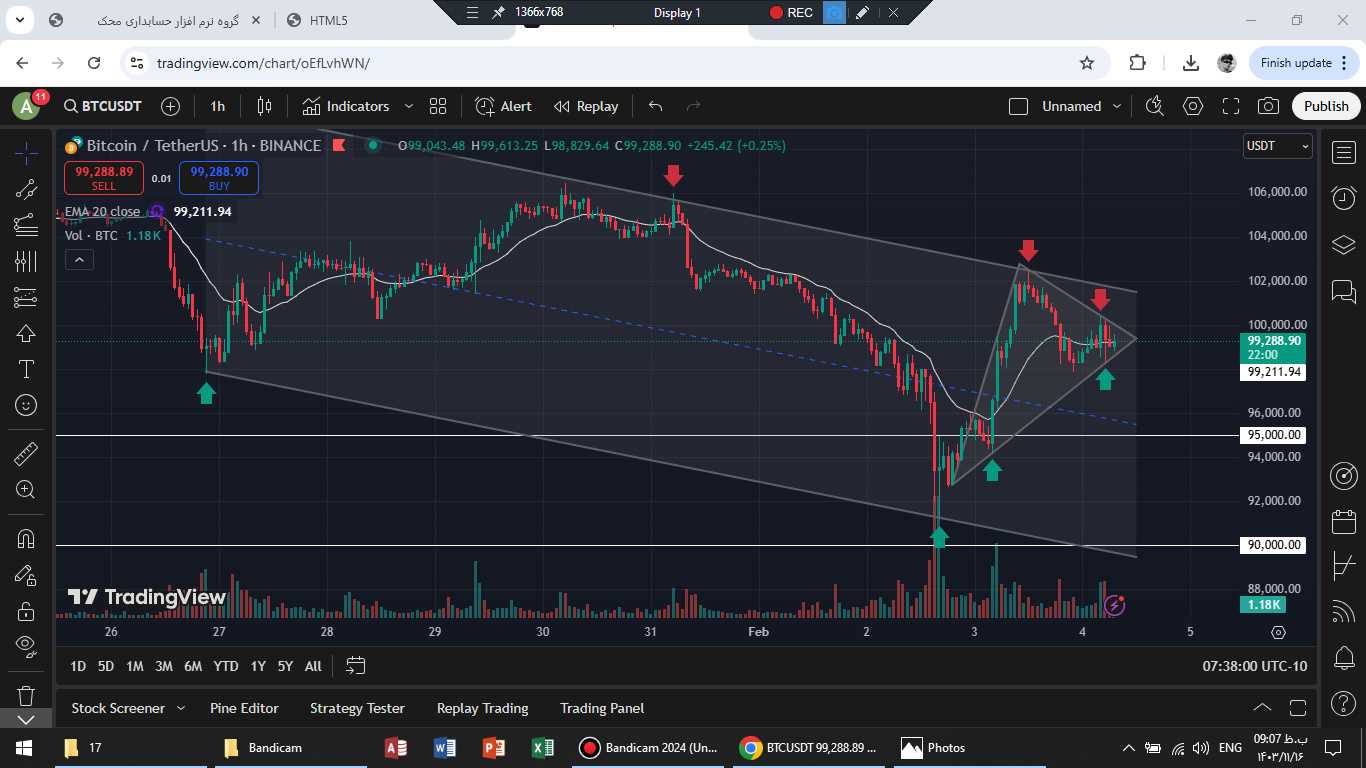The width and height of the screenshot is (1366, 768).
Task: Select the ruler measure tool
Action: pos(26,454)
